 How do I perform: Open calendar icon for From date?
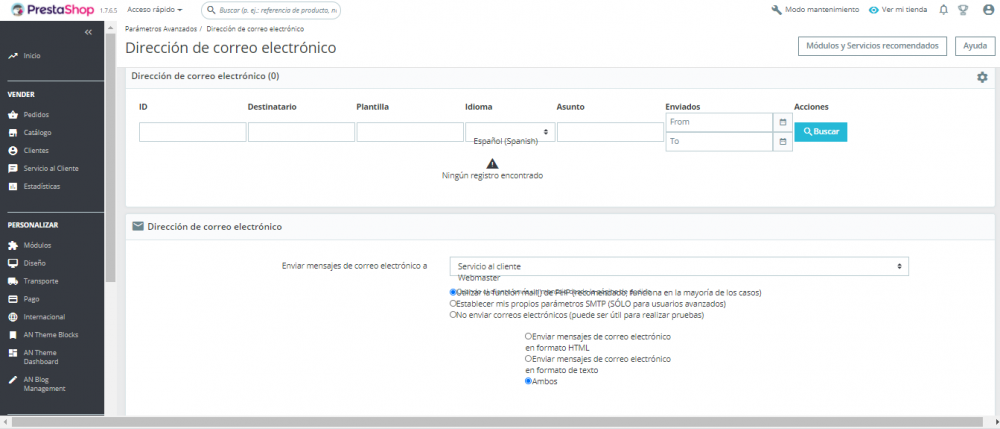(x=781, y=122)
